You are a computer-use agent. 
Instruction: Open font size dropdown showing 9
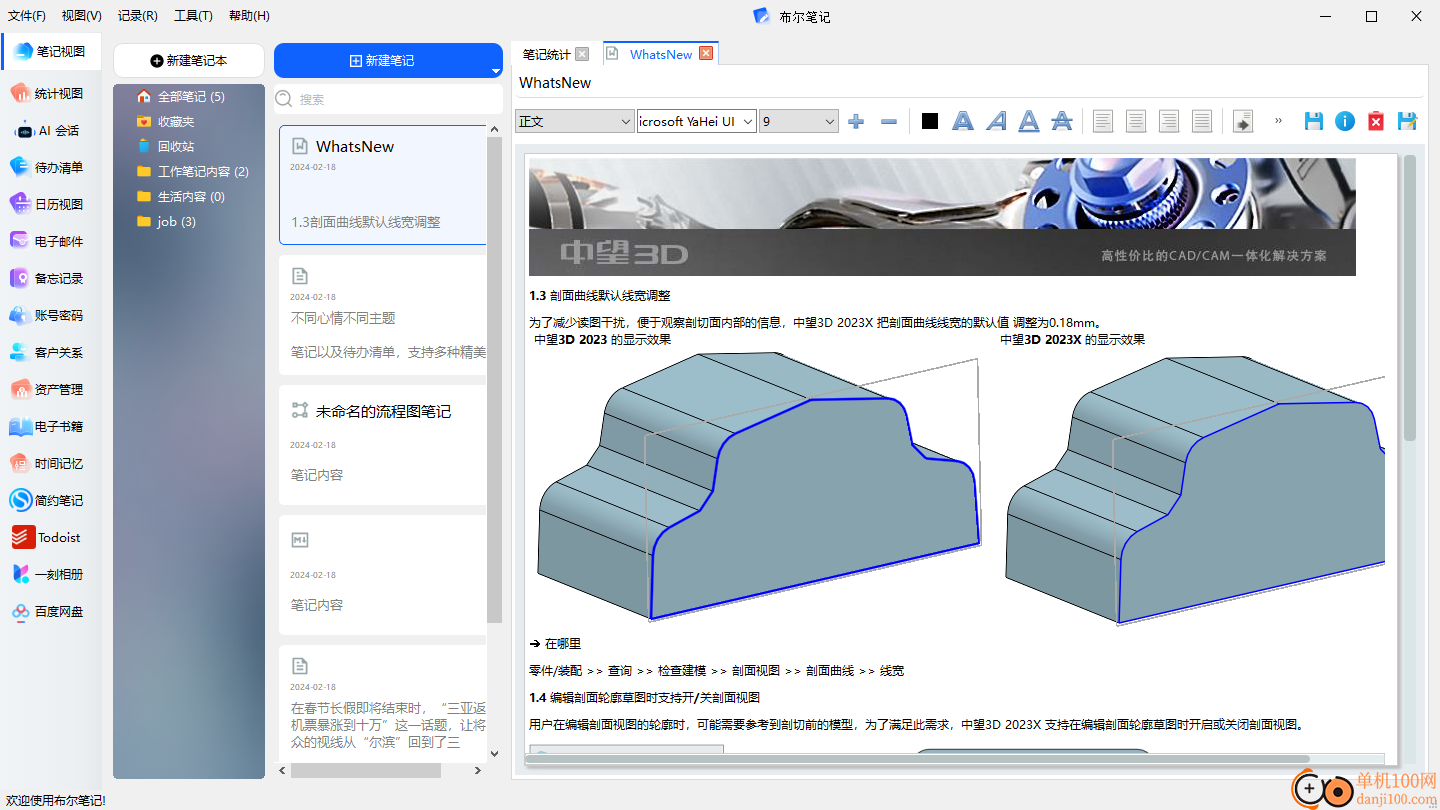pyautogui.click(x=798, y=121)
